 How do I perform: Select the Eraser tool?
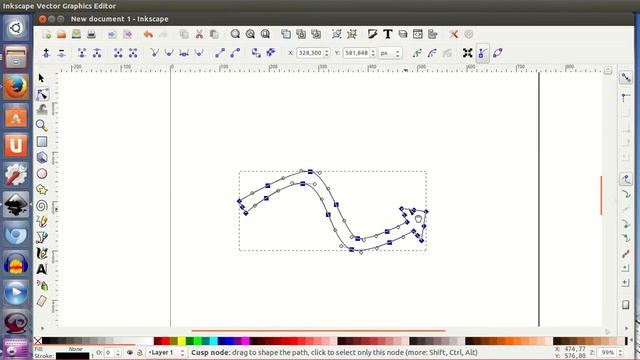[x=42, y=301]
